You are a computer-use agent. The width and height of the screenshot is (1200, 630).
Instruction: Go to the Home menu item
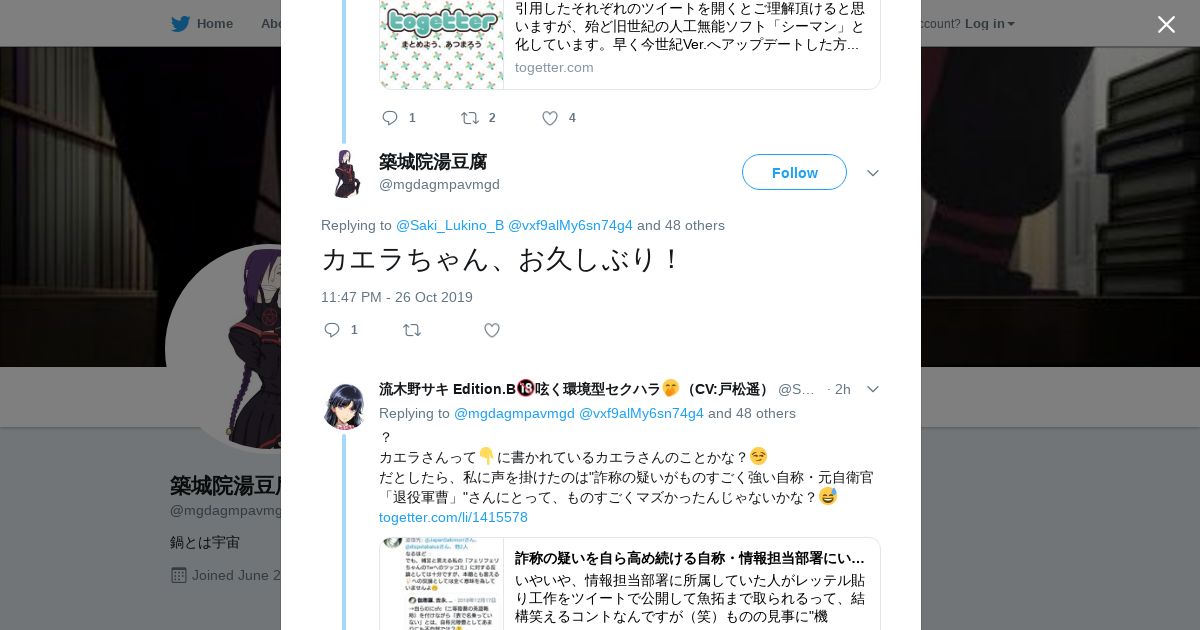[x=215, y=24]
